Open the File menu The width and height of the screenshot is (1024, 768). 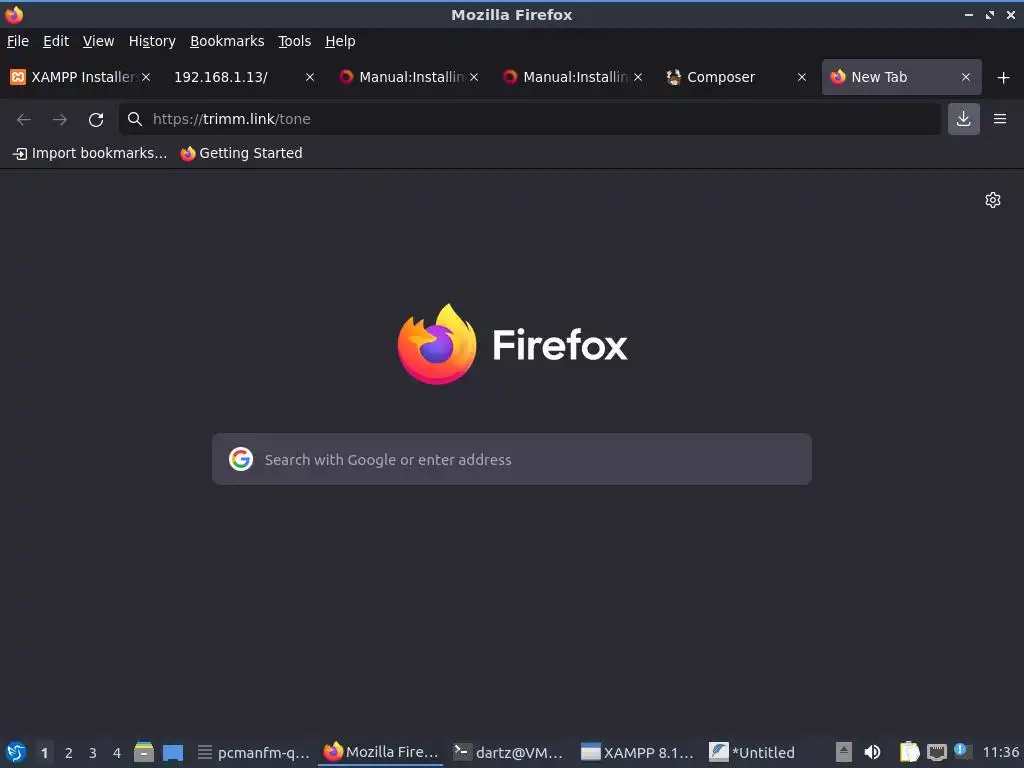point(18,41)
